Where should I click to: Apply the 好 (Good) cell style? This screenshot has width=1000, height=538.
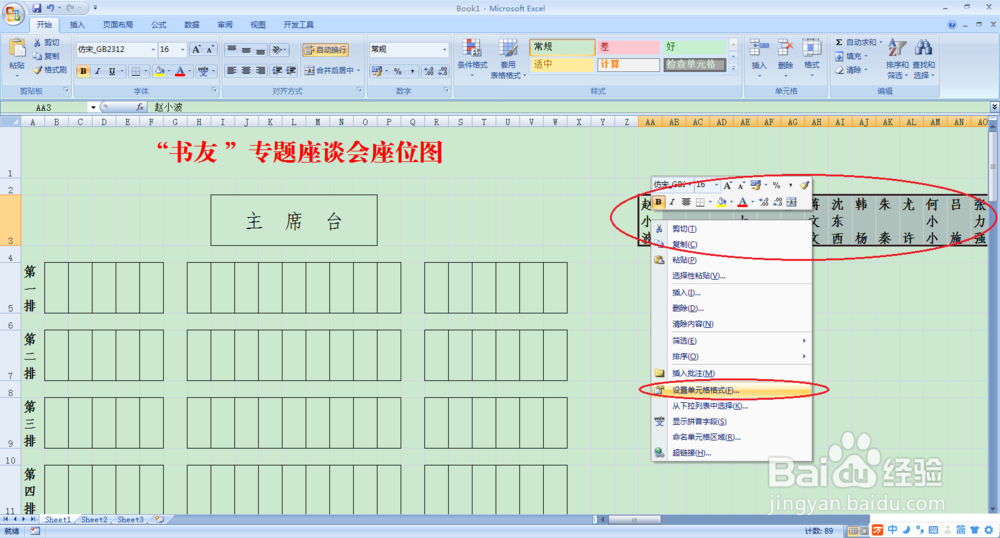695,47
